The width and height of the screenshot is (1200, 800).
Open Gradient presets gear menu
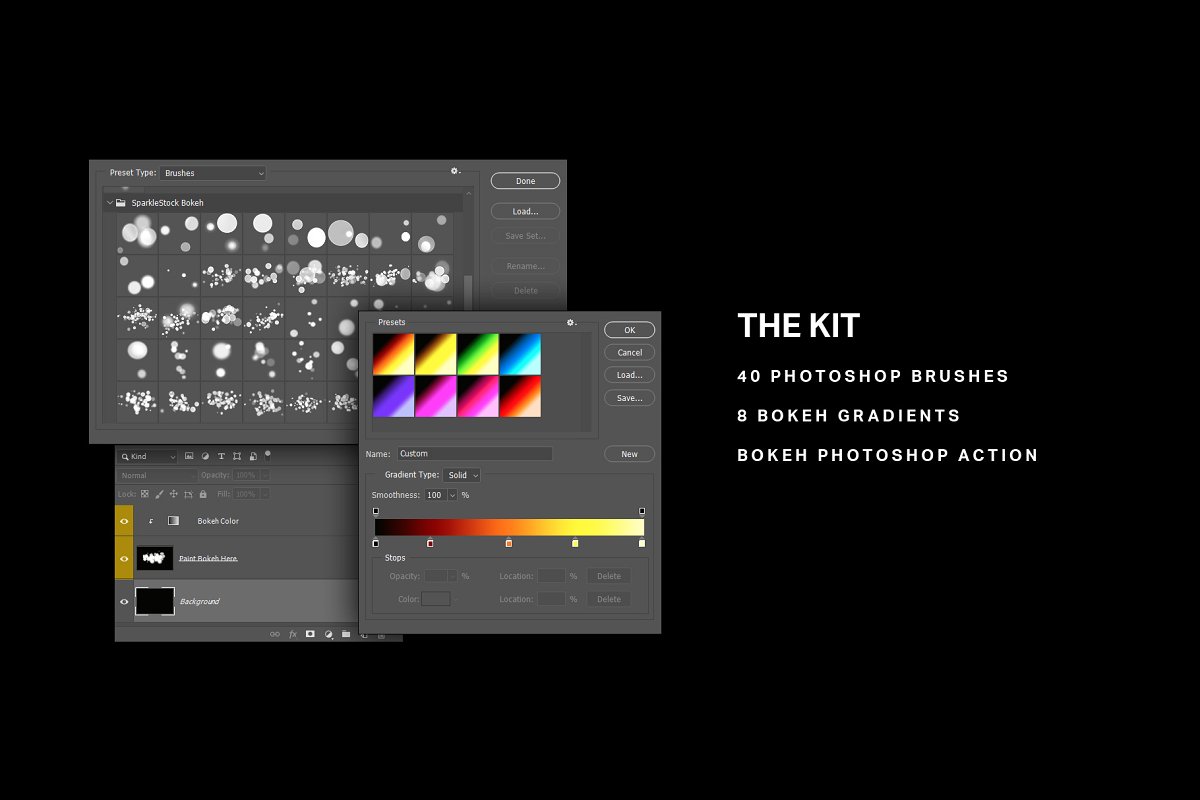pos(571,322)
